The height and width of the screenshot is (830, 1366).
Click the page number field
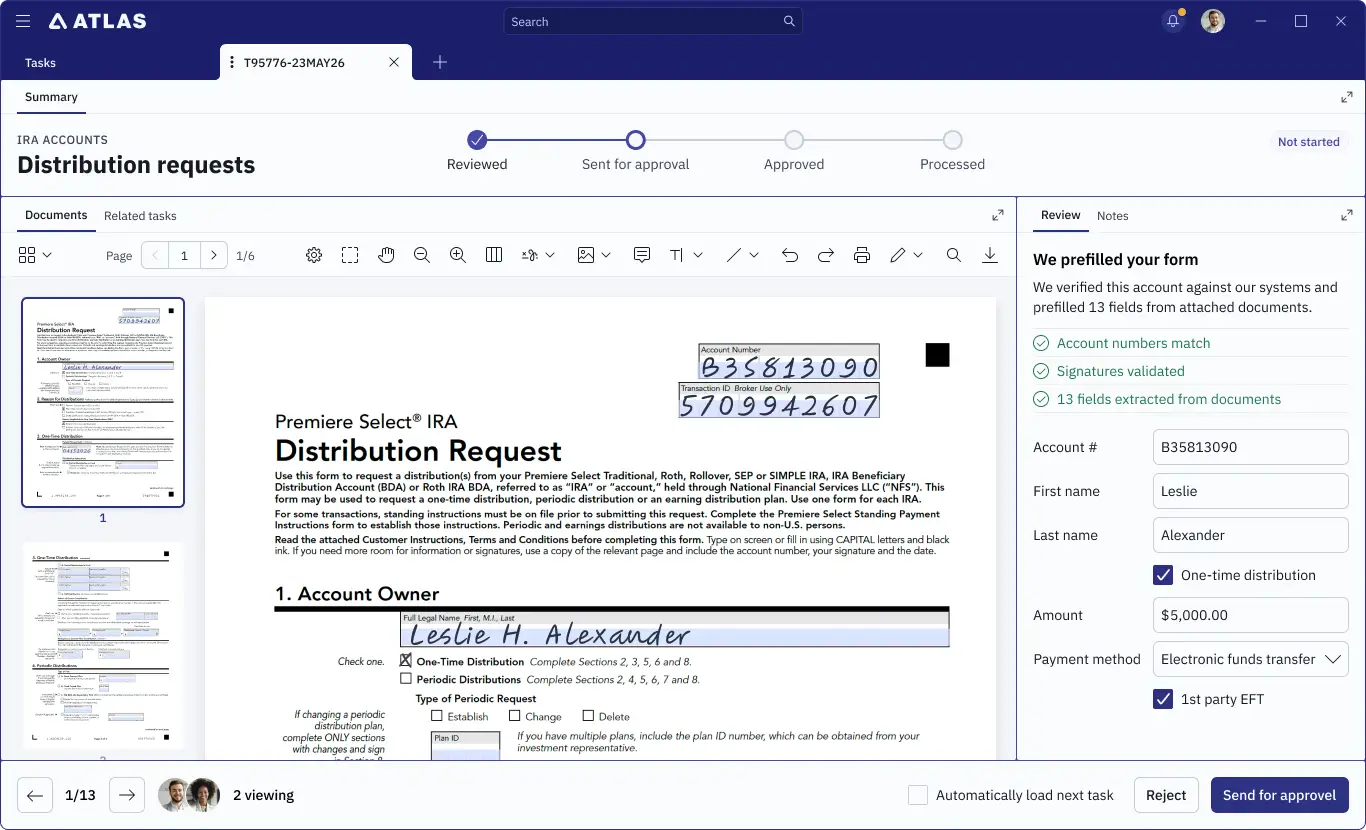(184, 255)
